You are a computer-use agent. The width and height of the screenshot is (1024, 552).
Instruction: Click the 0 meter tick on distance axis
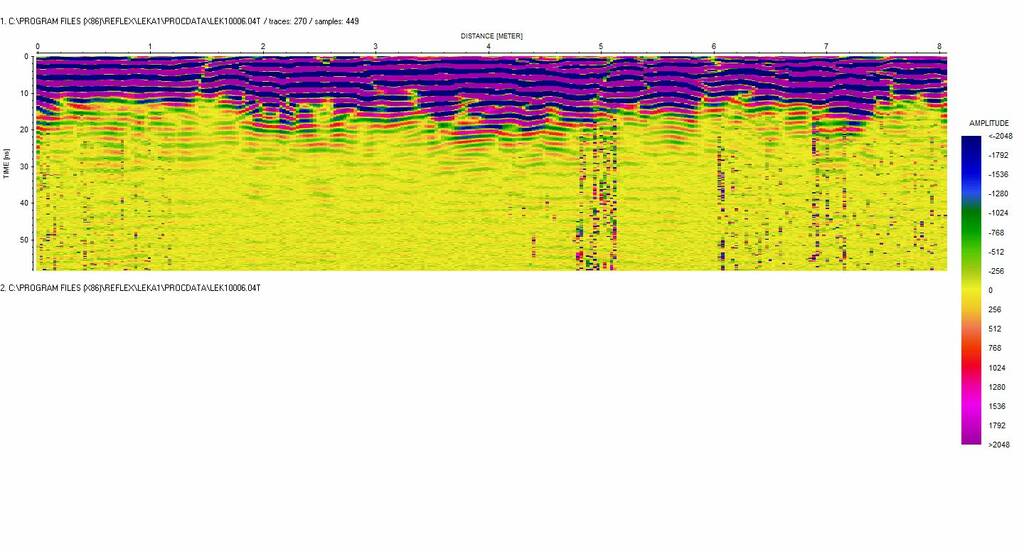point(38,47)
